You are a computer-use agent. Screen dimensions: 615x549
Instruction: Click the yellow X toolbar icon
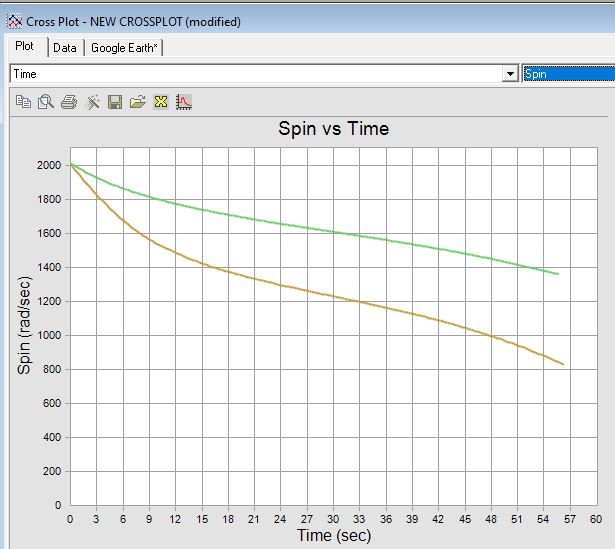click(x=161, y=101)
